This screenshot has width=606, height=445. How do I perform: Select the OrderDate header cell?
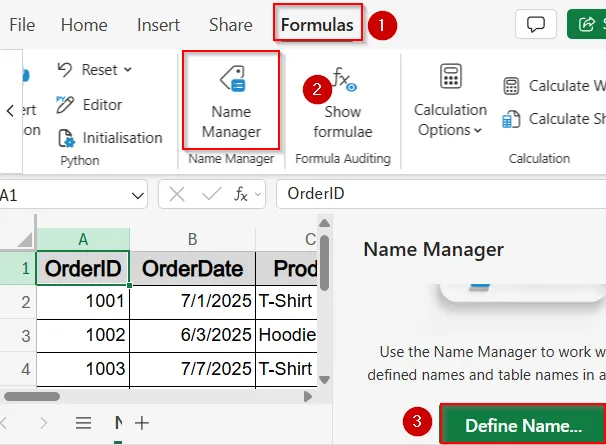[192, 268]
